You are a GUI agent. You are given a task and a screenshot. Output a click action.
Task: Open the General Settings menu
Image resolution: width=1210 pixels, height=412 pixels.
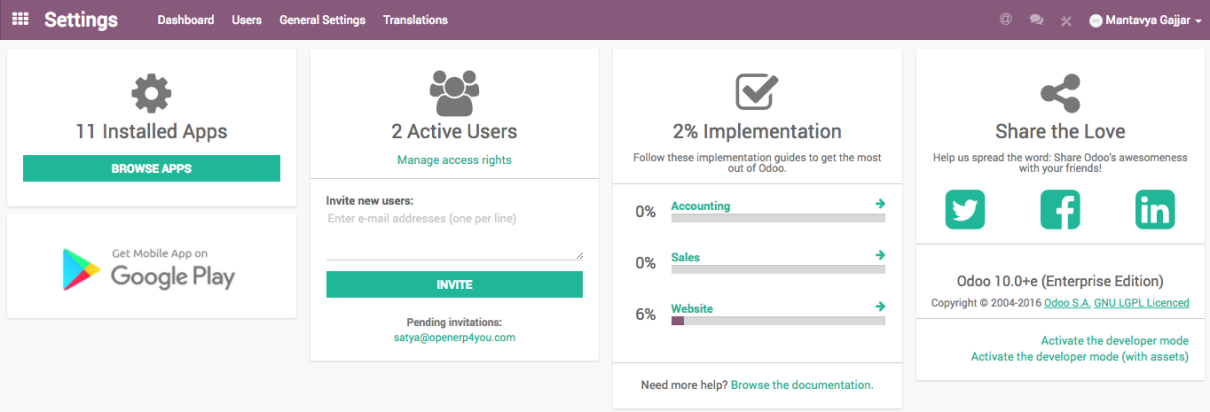tap(322, 20)
